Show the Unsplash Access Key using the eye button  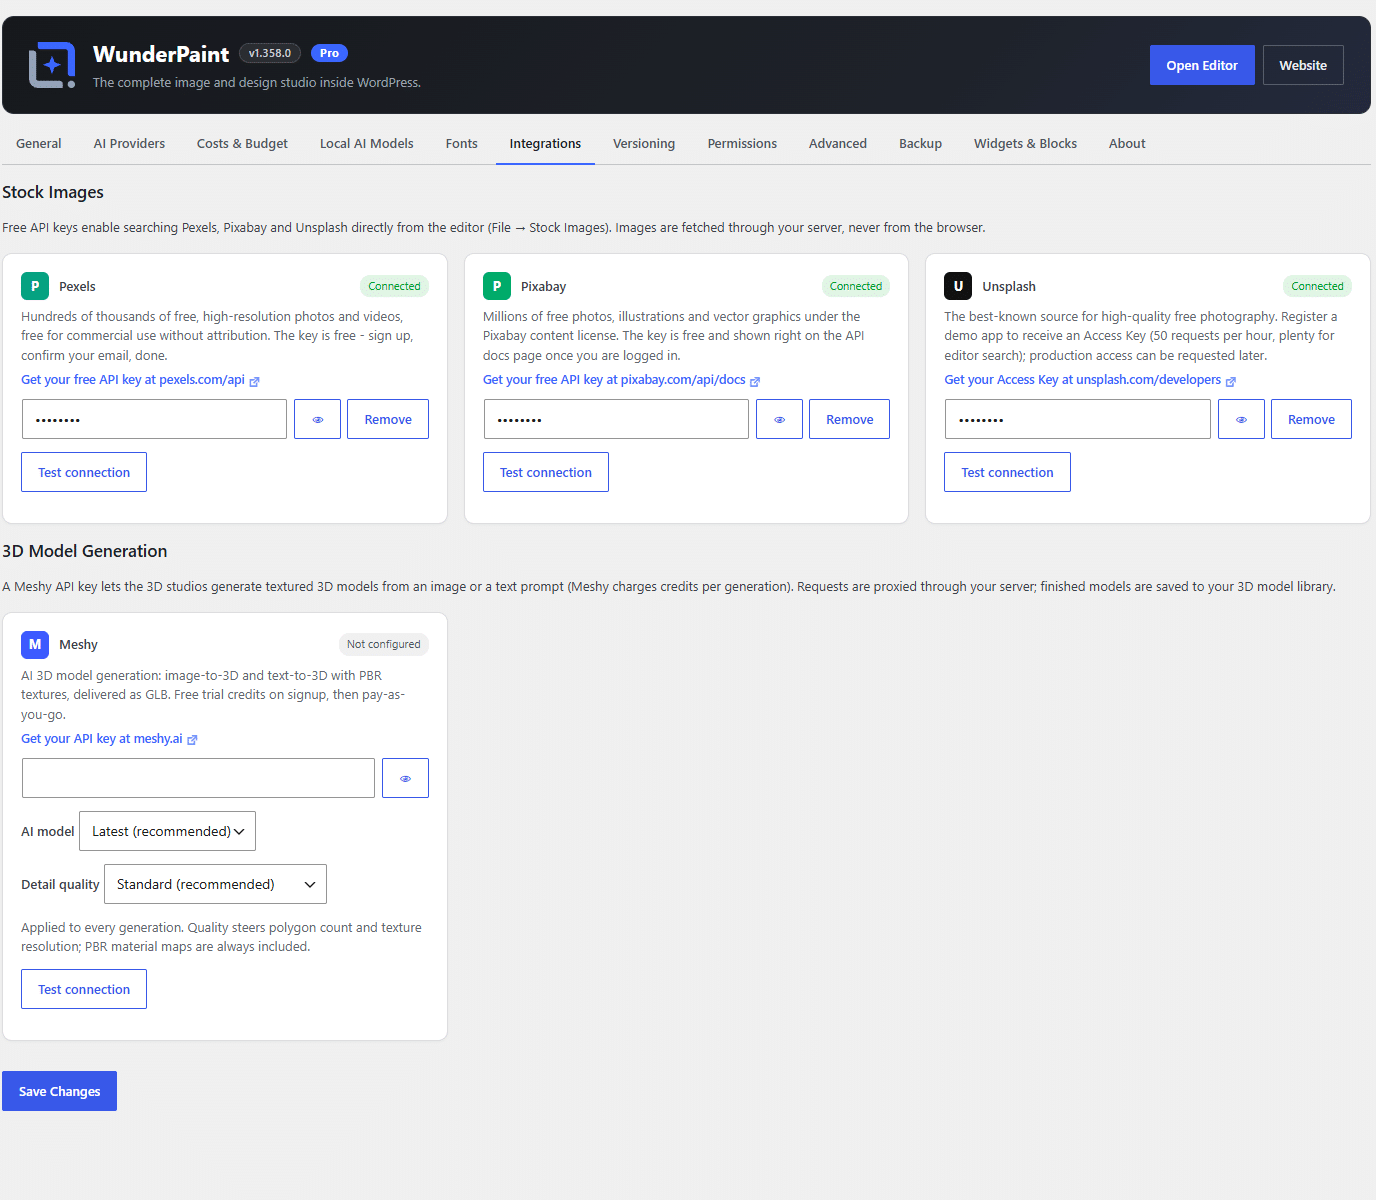click(x=1241, y=419)
